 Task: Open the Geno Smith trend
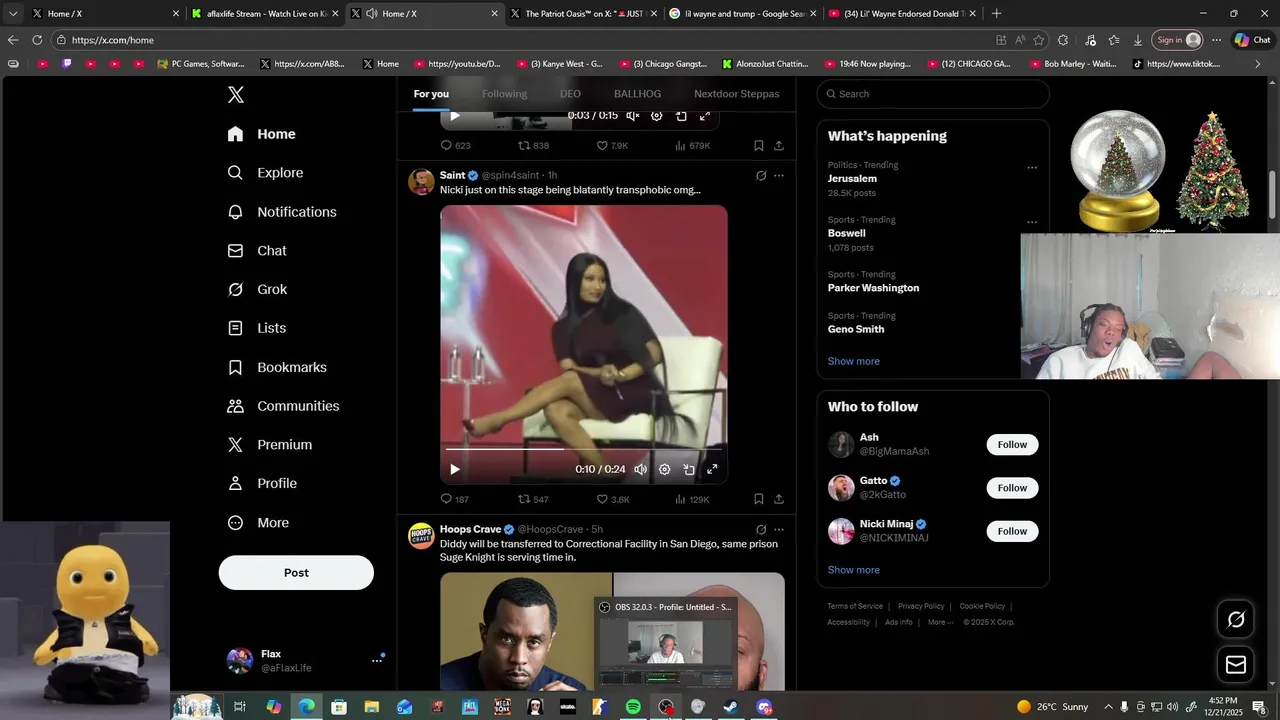click(x=856, y=329)
